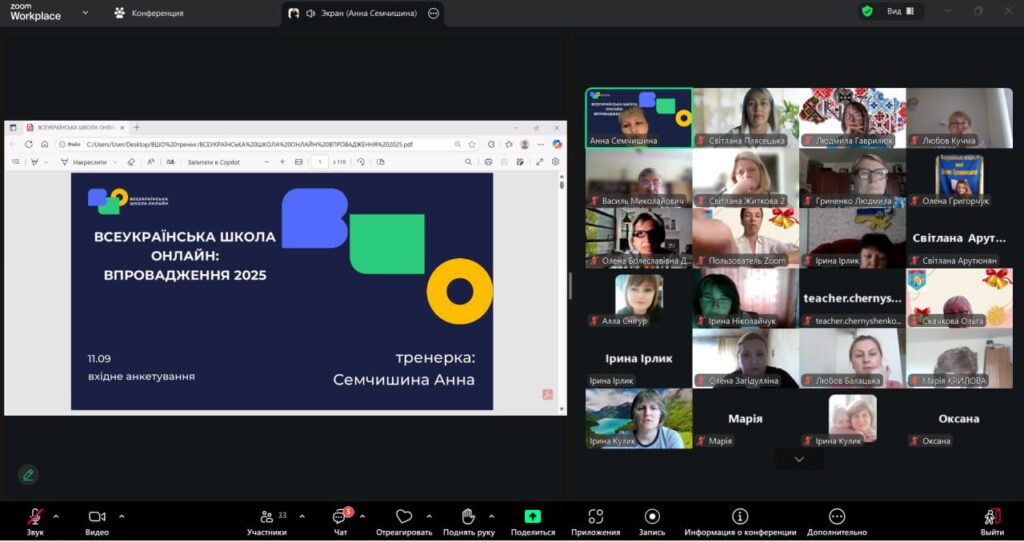Raise hand with Поднять руку icon
Viewport: 1024px width, 542px height.
[468, 517]
